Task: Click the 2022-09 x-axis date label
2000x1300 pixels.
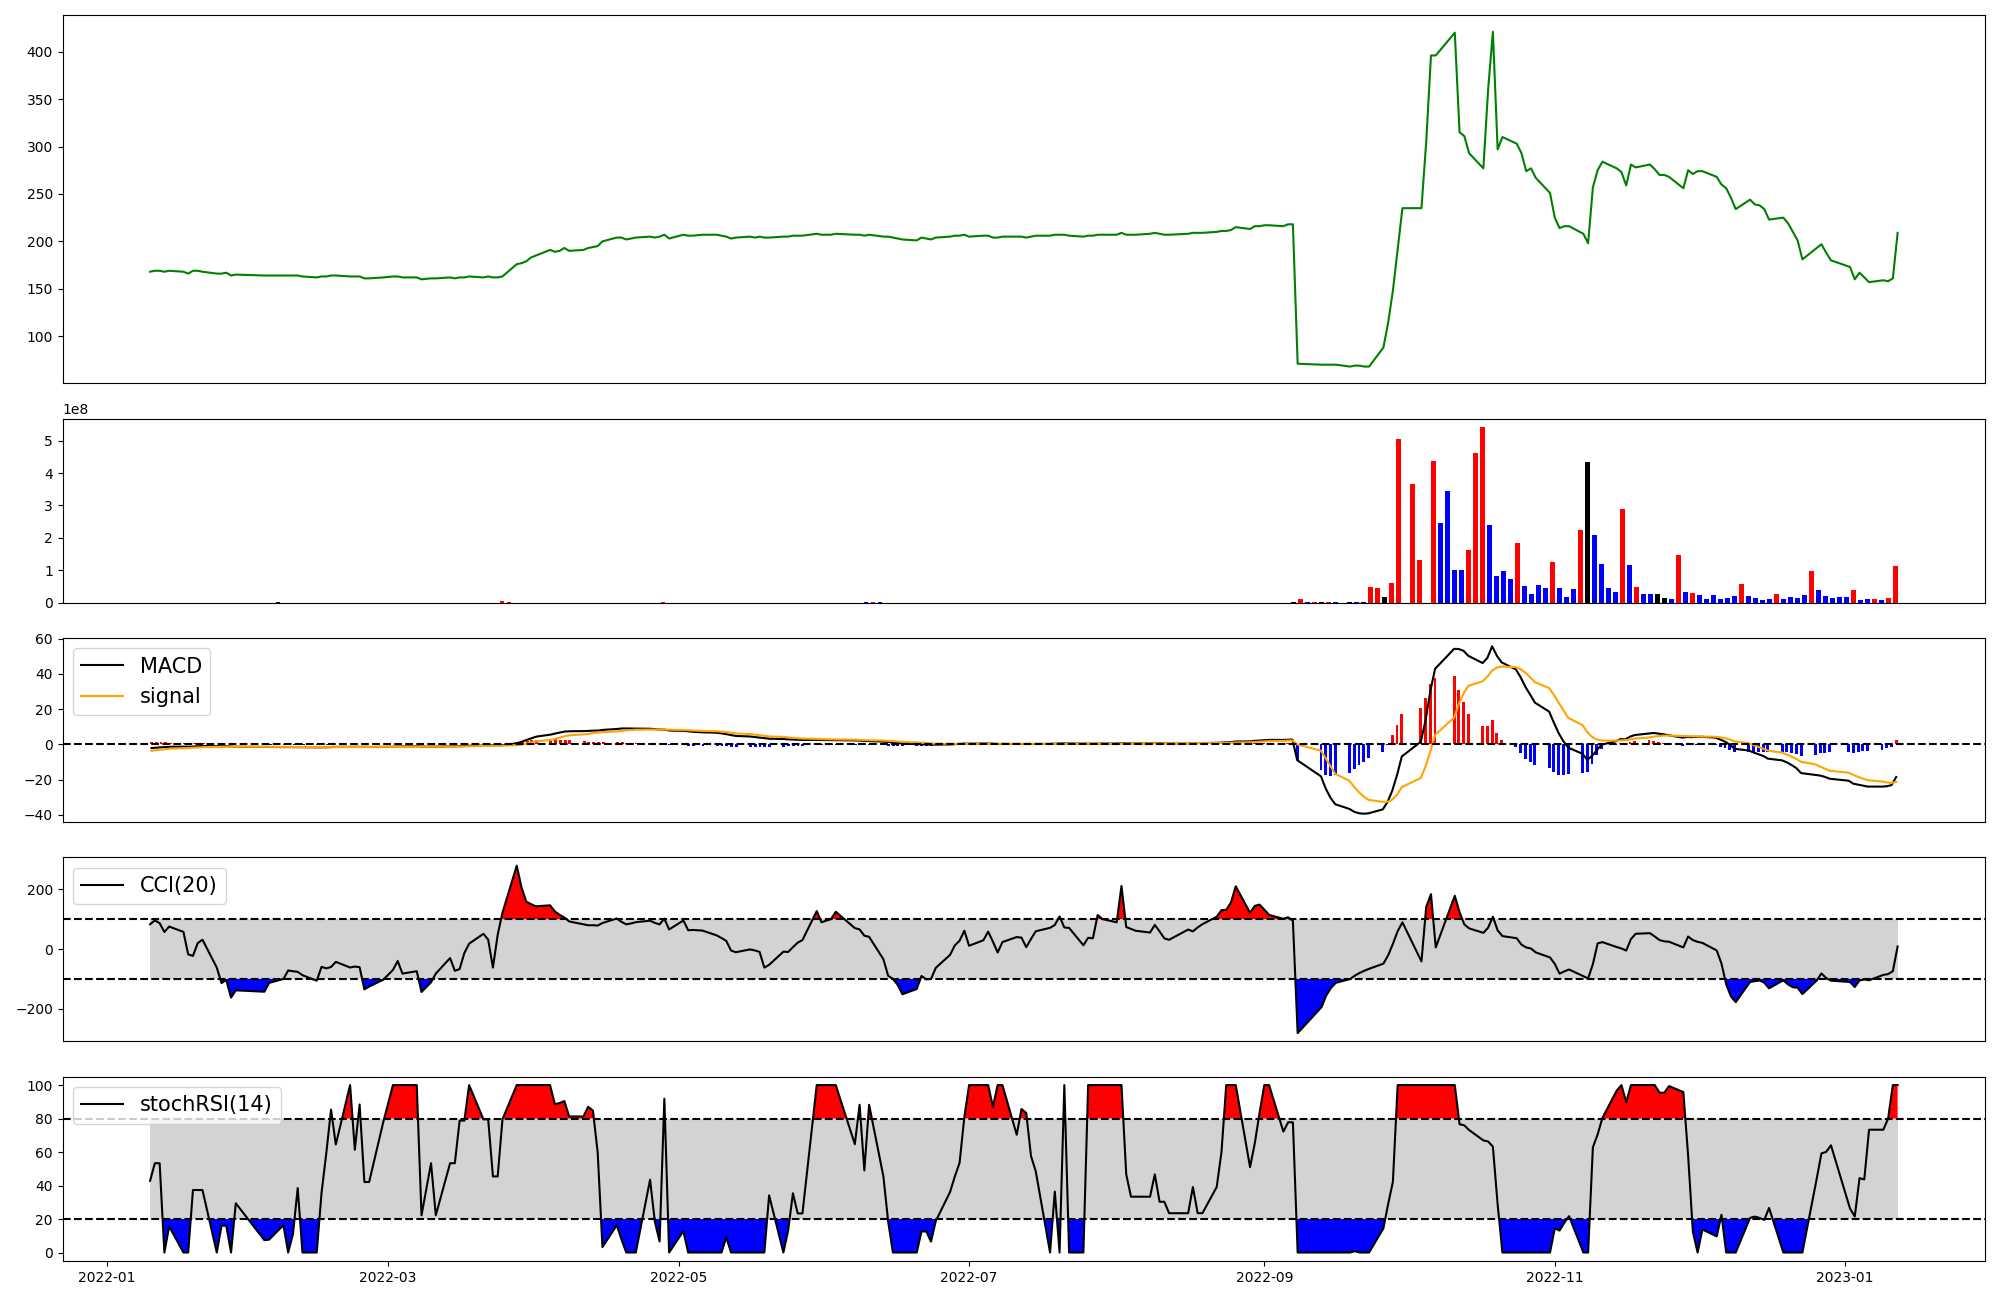Action: (1264, 1277)
